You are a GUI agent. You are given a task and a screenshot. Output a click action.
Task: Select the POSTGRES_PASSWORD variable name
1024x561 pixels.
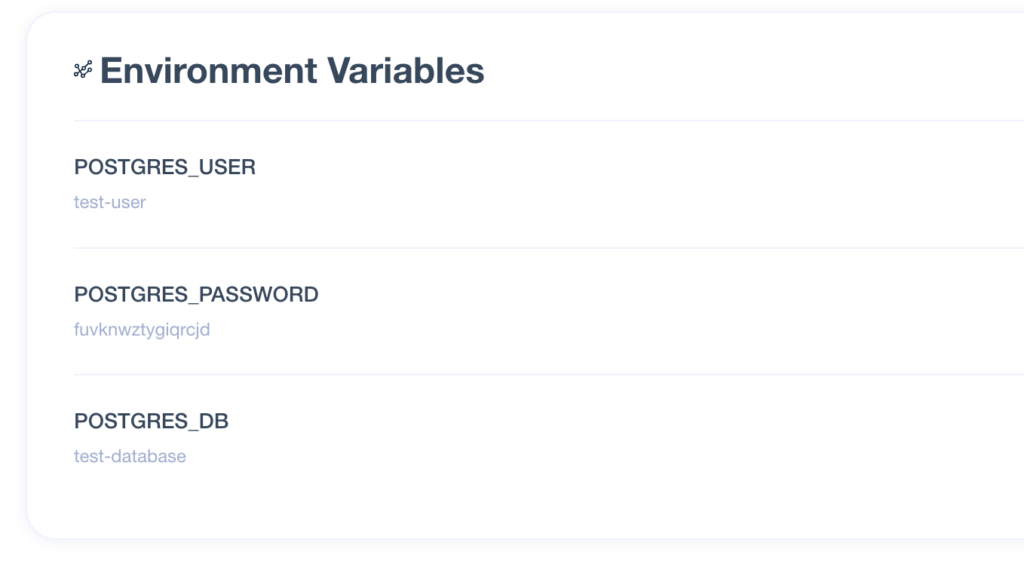(x=196, y=295)
